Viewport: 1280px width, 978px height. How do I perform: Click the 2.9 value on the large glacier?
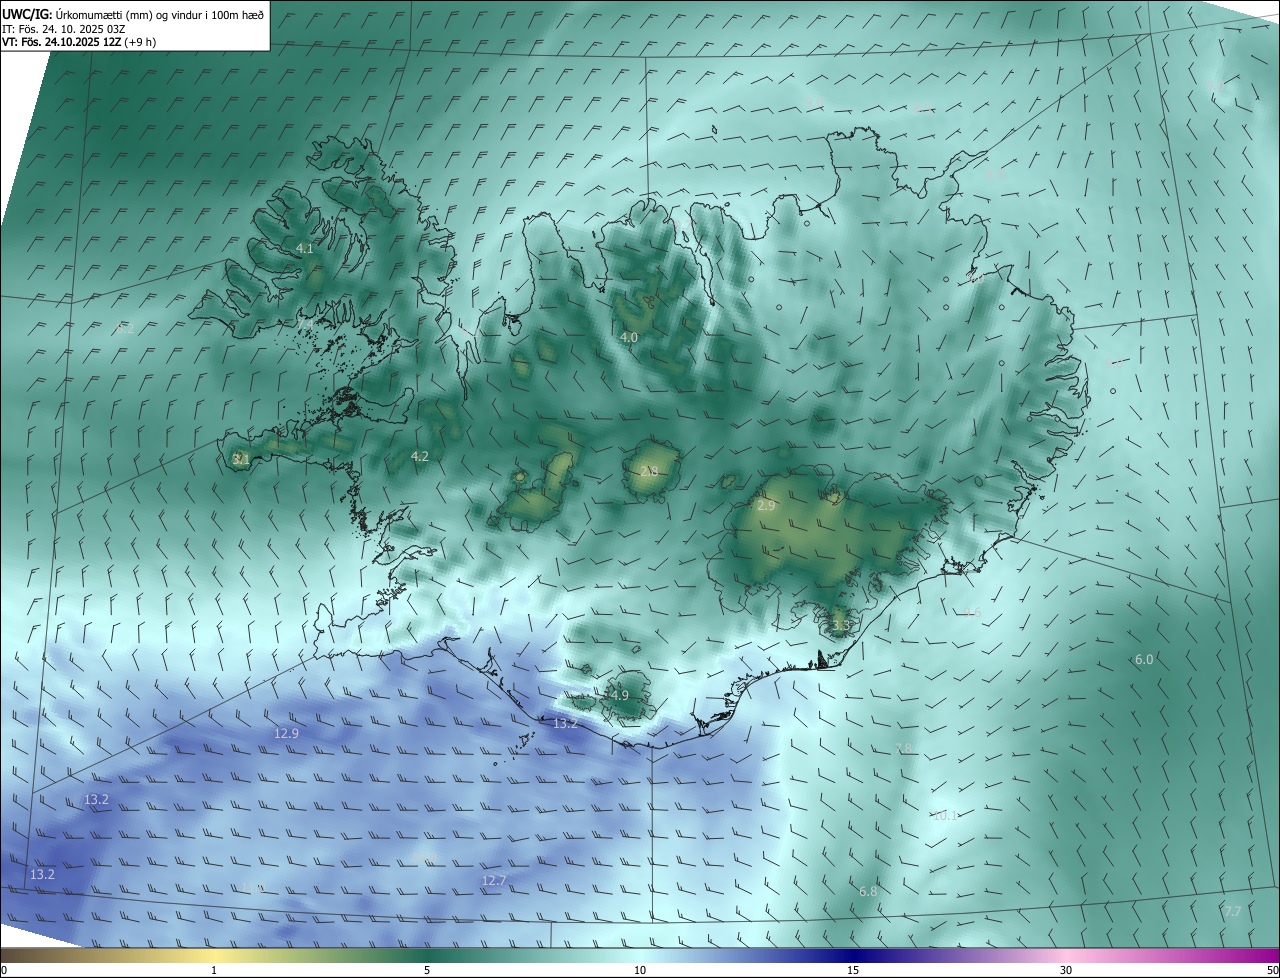766,506
